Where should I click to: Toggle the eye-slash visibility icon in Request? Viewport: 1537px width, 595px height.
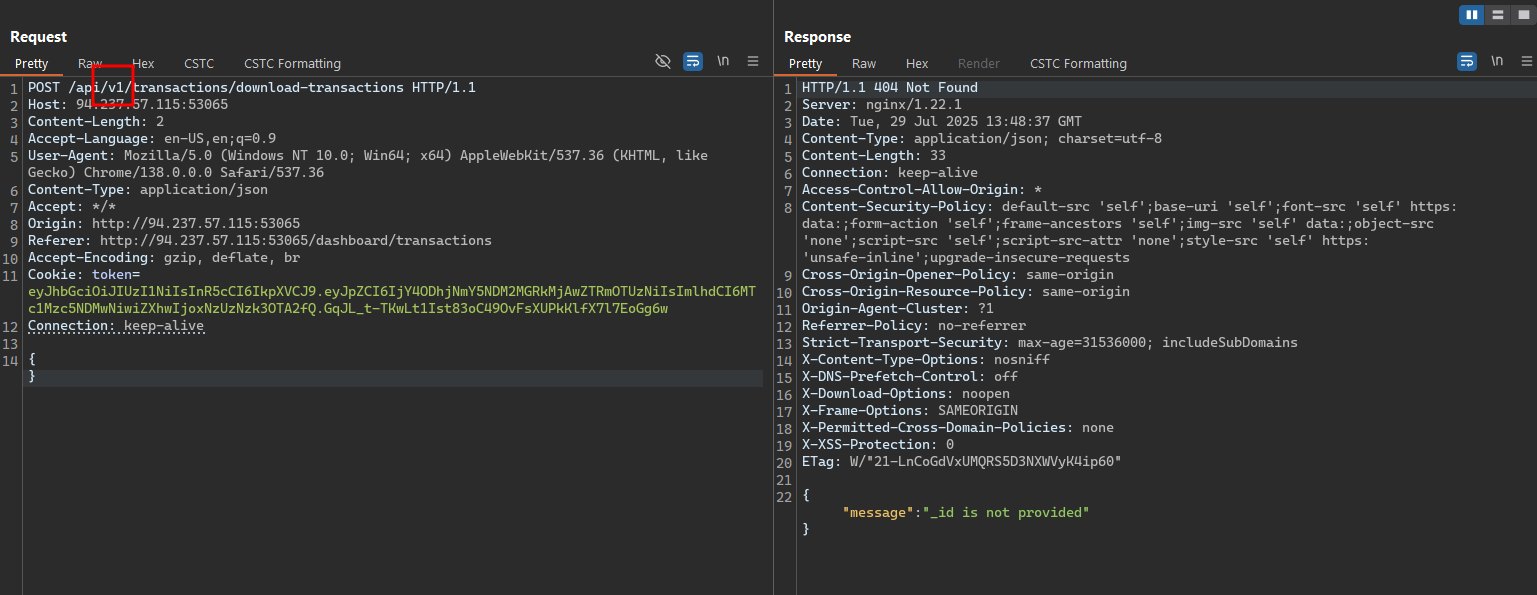point(662,61)
